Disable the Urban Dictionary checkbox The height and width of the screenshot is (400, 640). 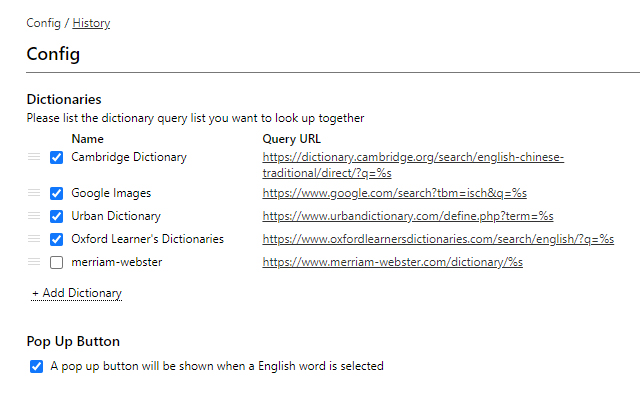tap(56, 216)
